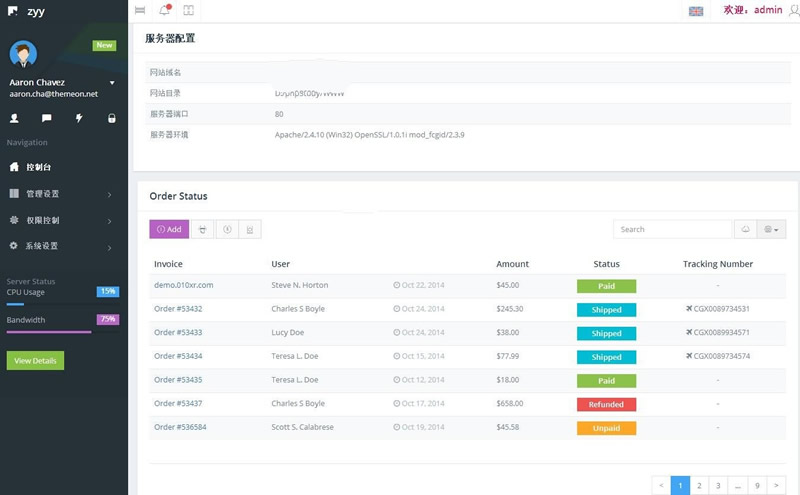Viewport: 800px width, 495px height.
Task: Click the cloud icon next to Search
Action: (745, 229)
